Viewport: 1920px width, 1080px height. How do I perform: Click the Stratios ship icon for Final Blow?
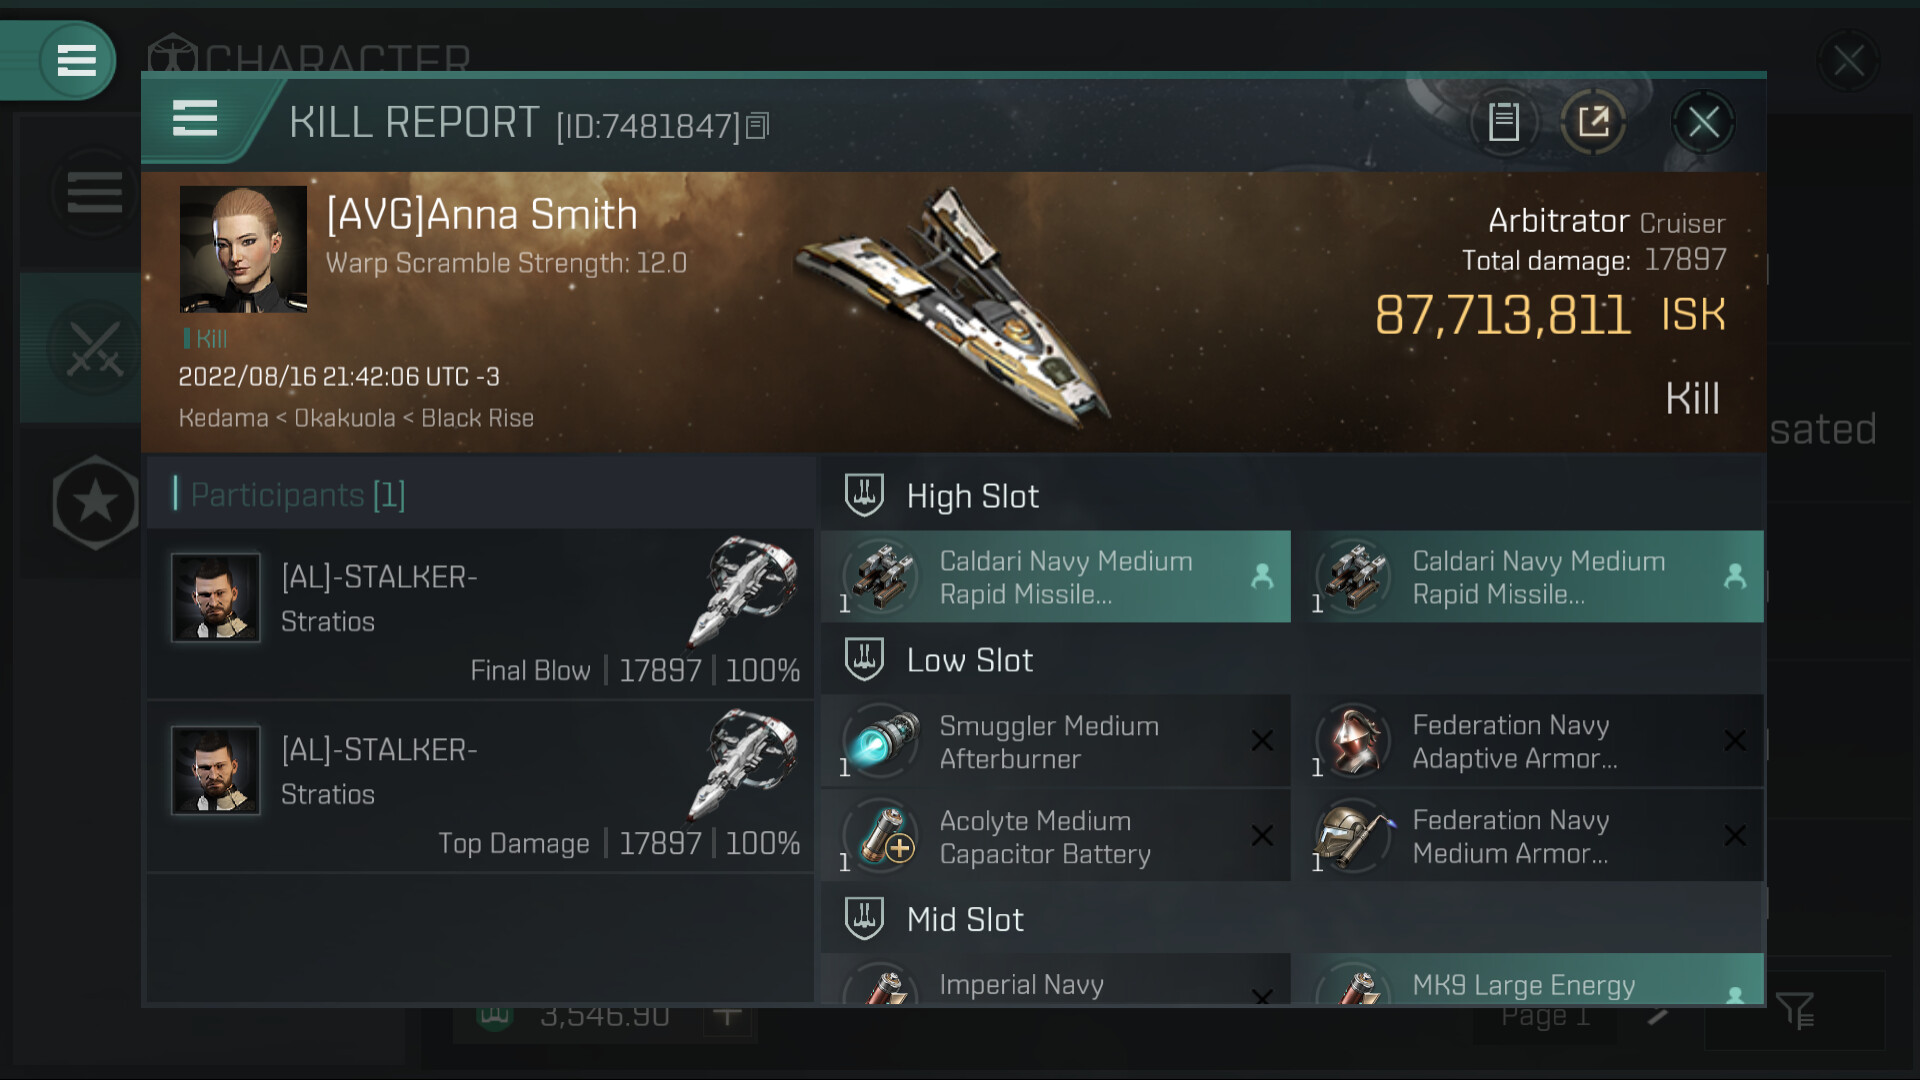(748, 590)
